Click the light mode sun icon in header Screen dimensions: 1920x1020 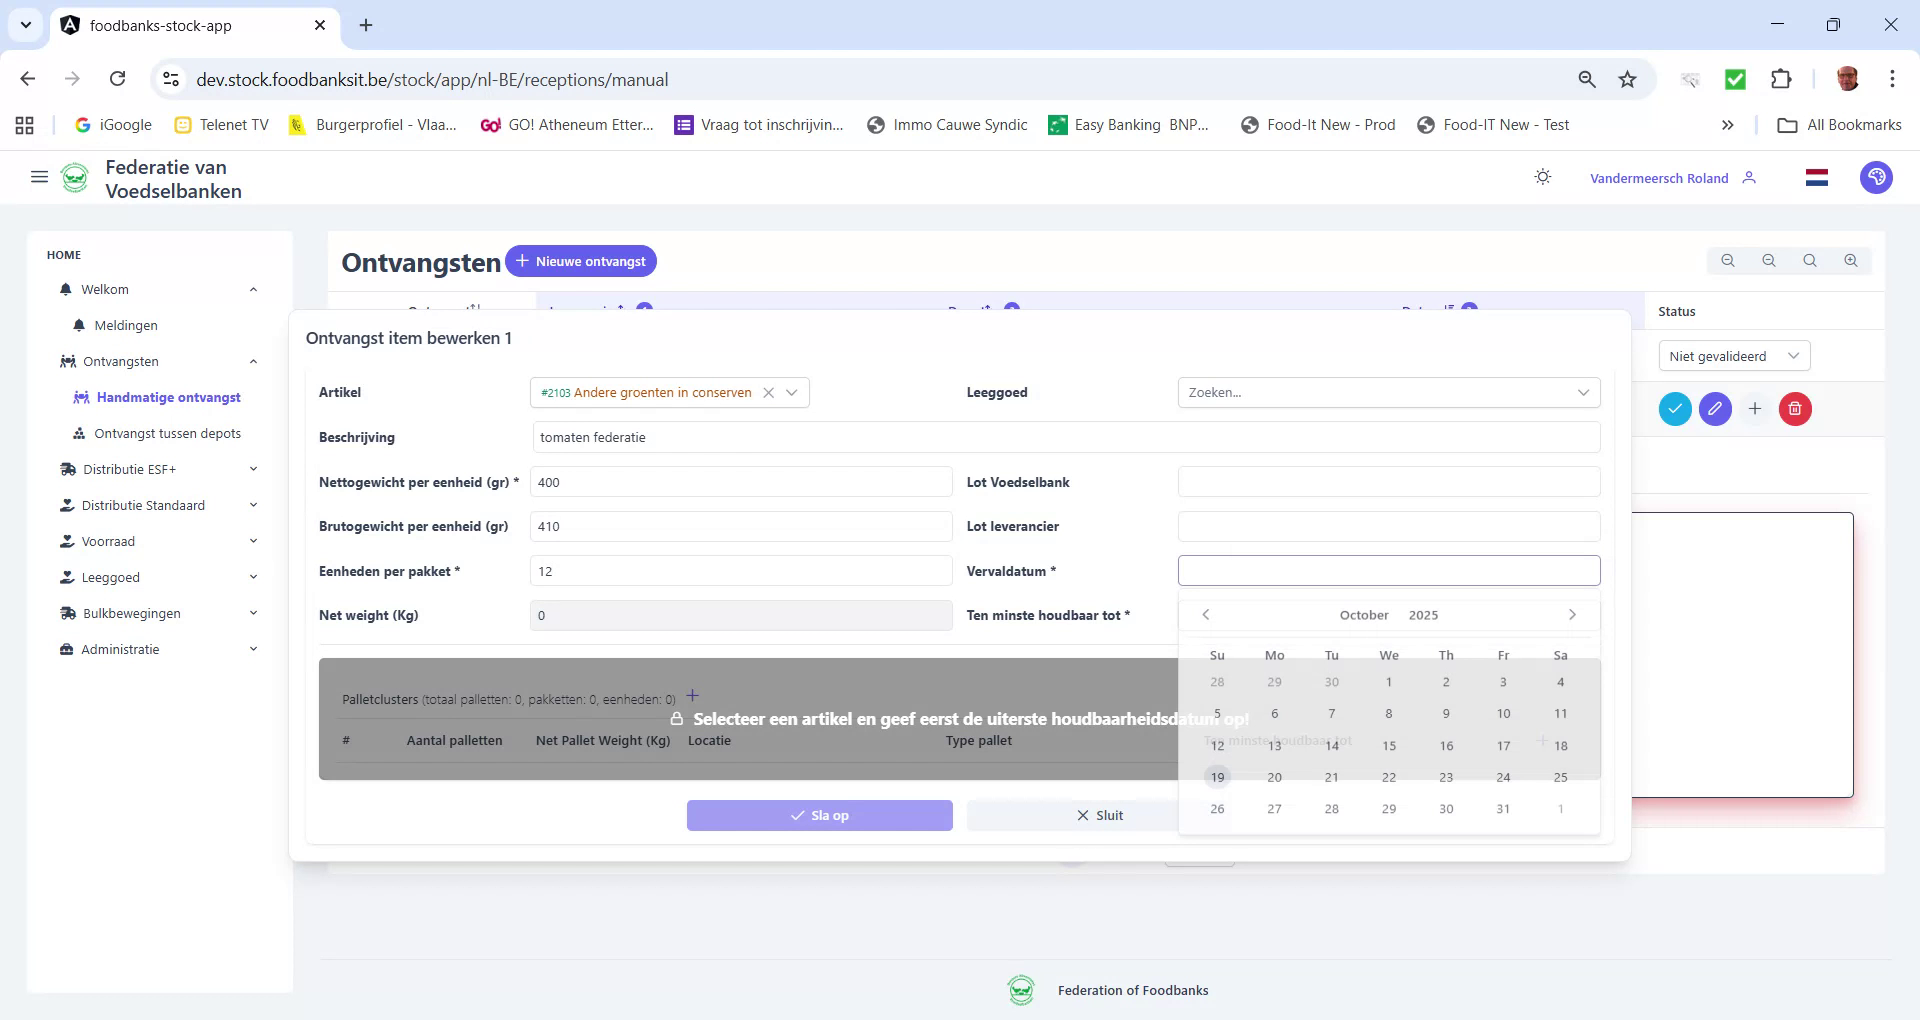coord(1543,177)
